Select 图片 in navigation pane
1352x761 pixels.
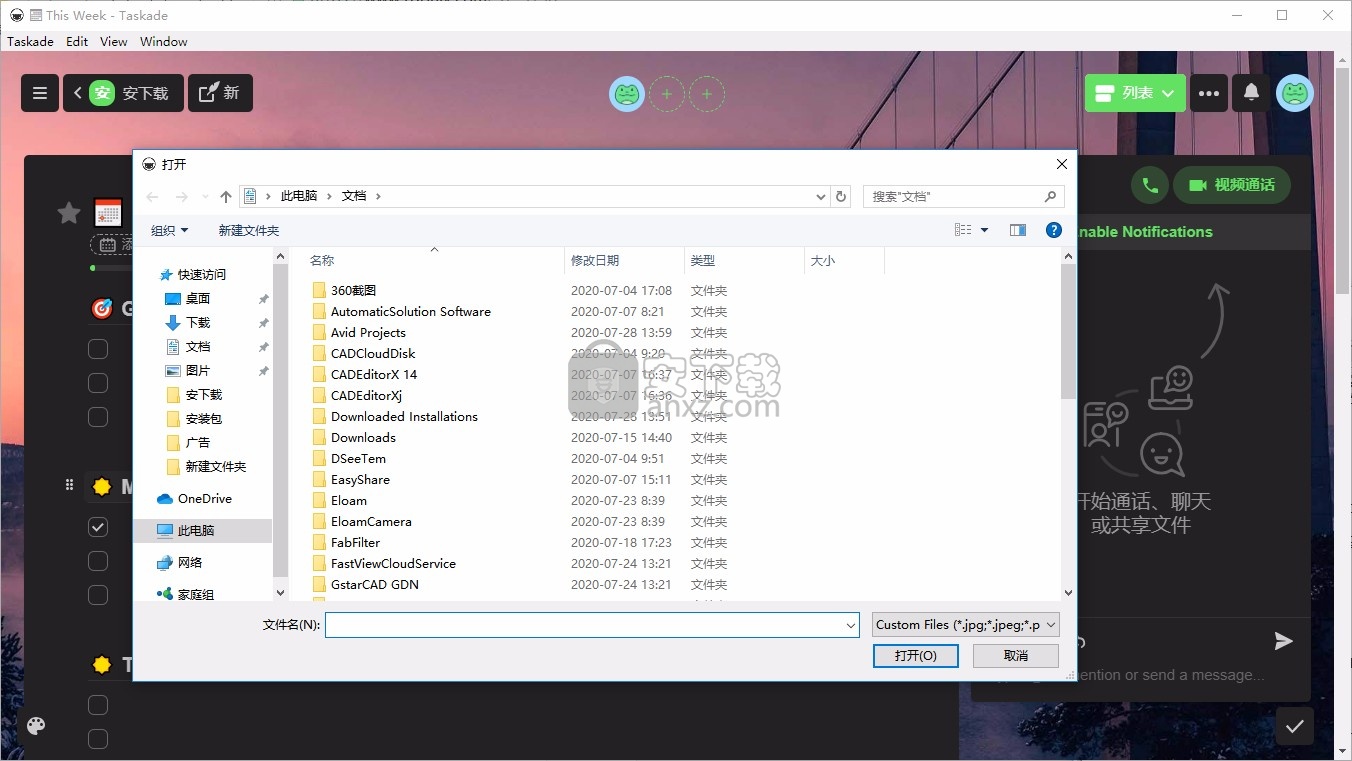(198, 370)
